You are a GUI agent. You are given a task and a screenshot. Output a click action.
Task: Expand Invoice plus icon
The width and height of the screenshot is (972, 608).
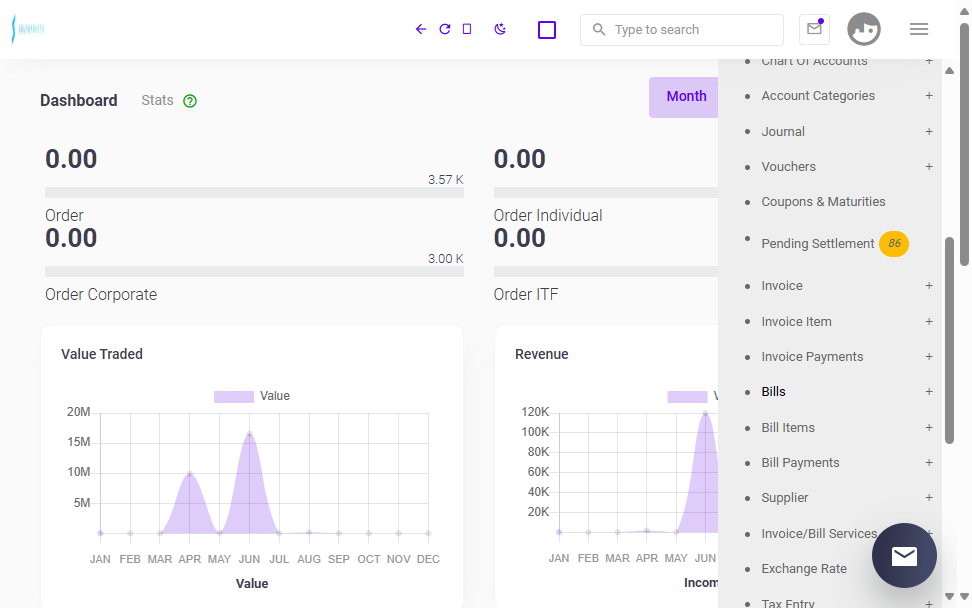pyautogui.click(x=929, y=286)
